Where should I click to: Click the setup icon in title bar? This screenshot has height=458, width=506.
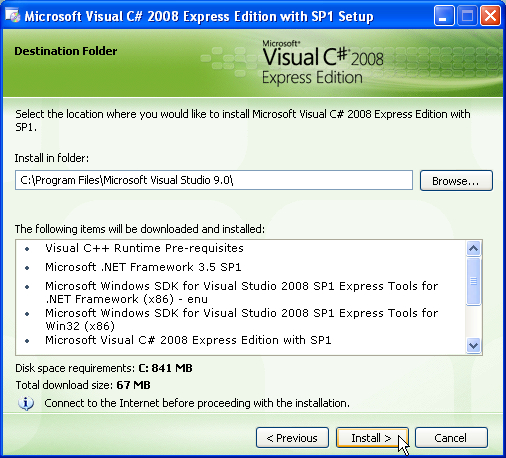pyautogui.click(x=12, y=16)
